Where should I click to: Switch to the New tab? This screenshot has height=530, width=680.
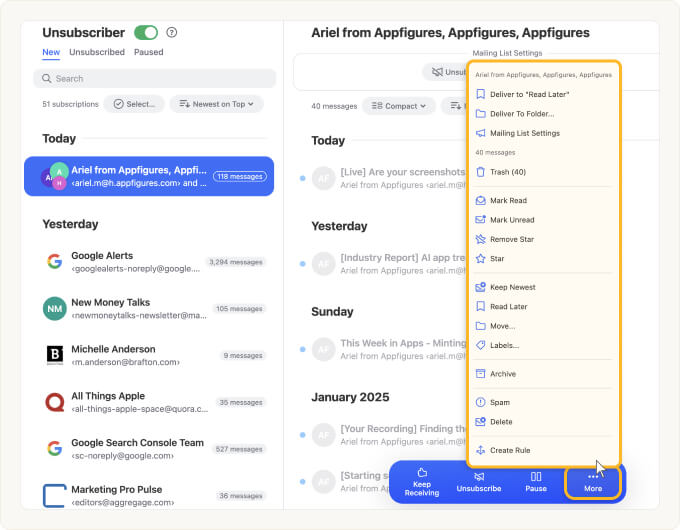pos(51,52)
